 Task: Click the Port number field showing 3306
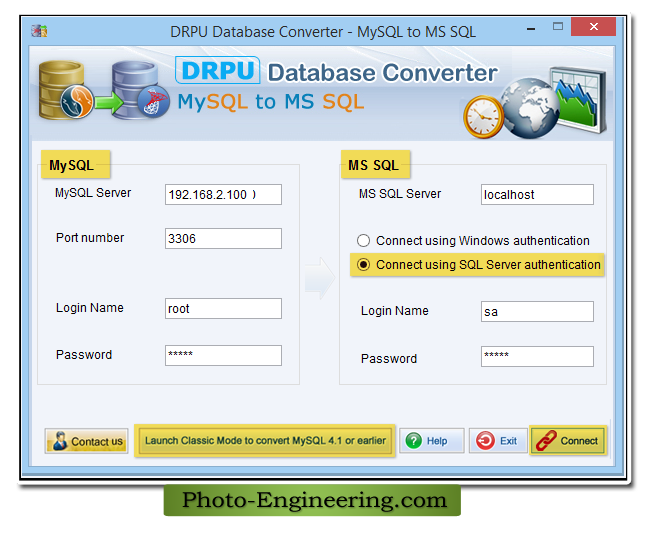[x=223, y=239]
